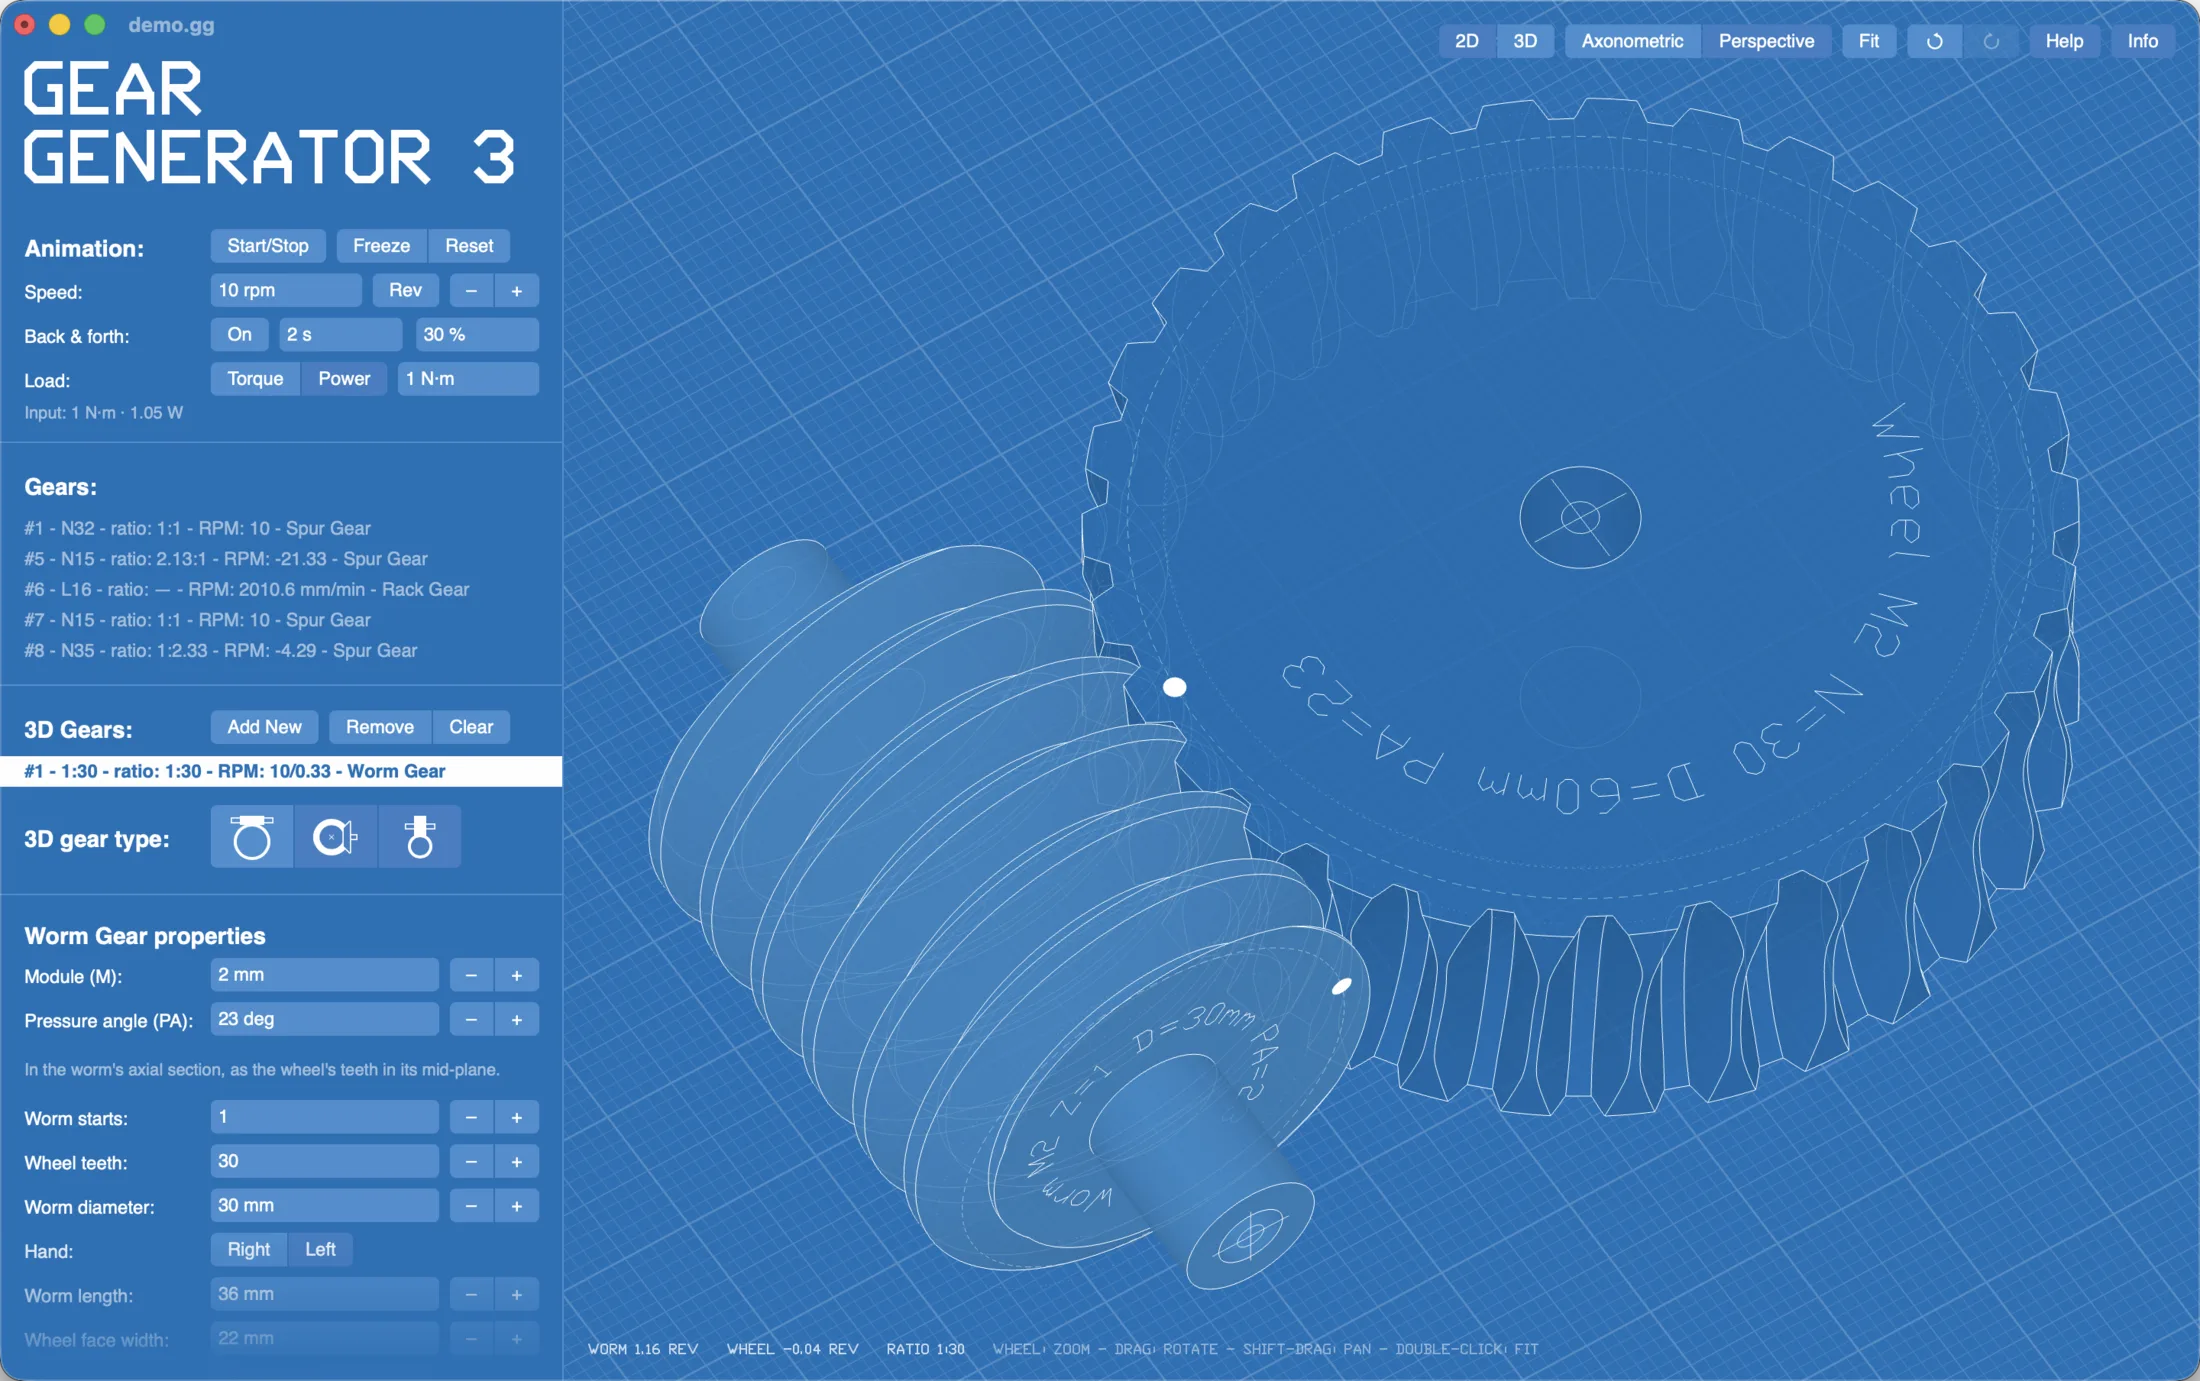Screen dimensions: 2200x1381
Task: Click the worm wheel center hub
Action: [x=1580, y=517]
